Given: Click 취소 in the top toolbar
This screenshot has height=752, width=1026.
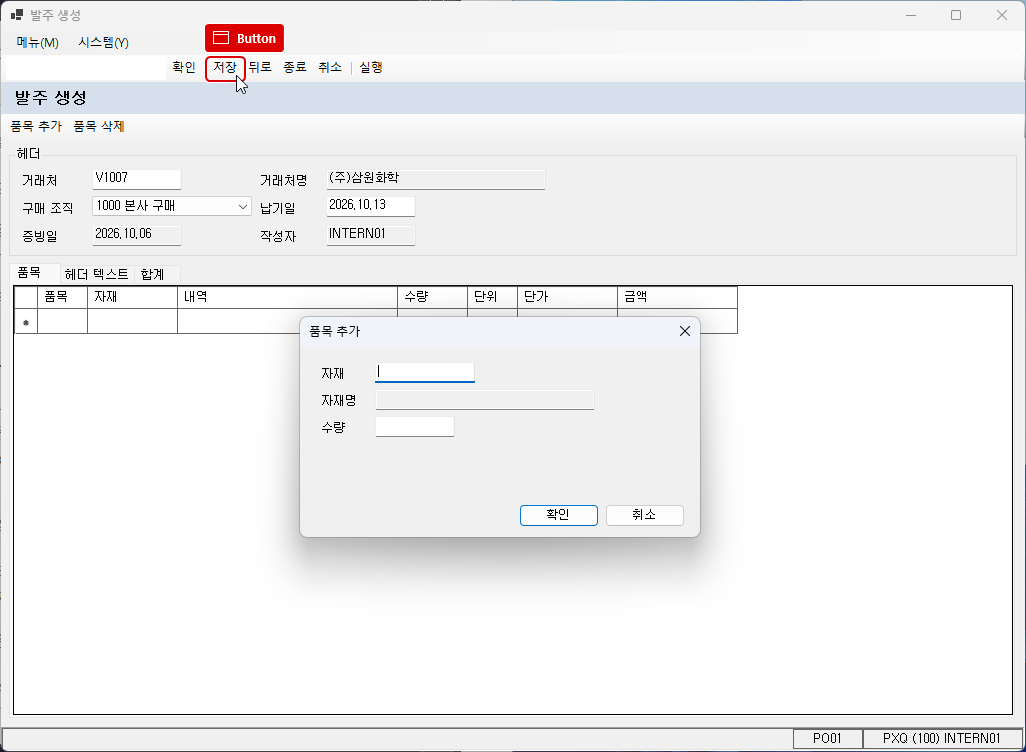Looking at the screenshot, I should click(330, 67).
